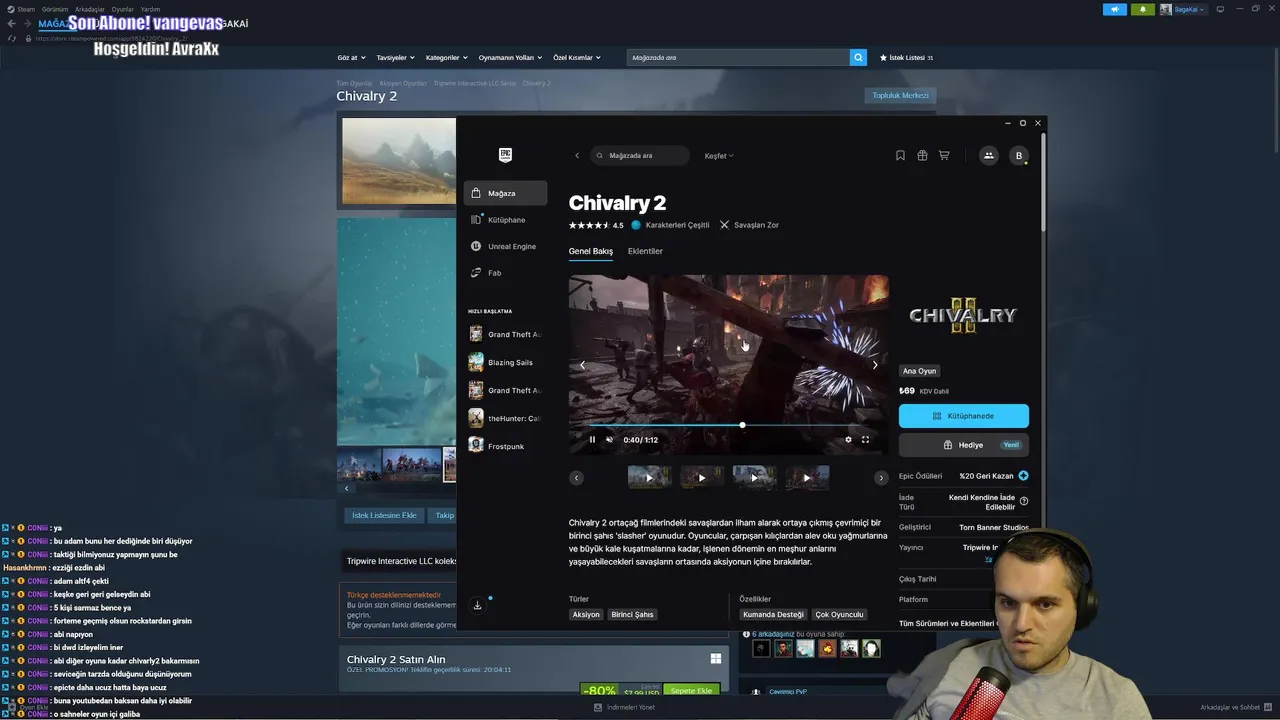
Task: Unmute the trailer audio
Action: coord(609,439)
